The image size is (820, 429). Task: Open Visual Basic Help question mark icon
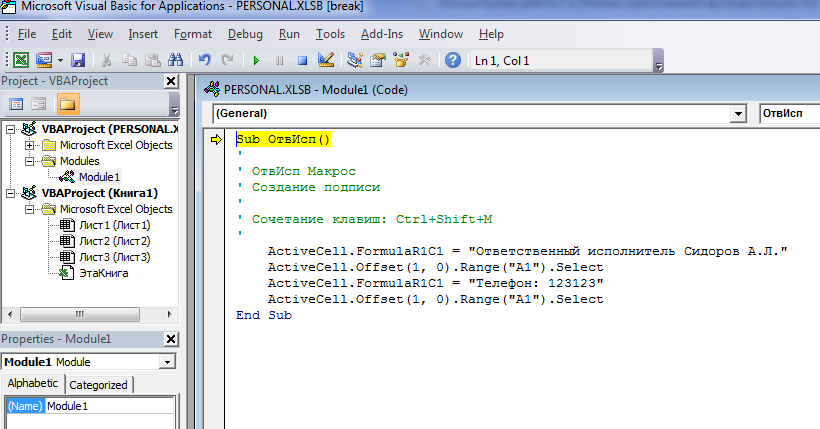(453, 60)
